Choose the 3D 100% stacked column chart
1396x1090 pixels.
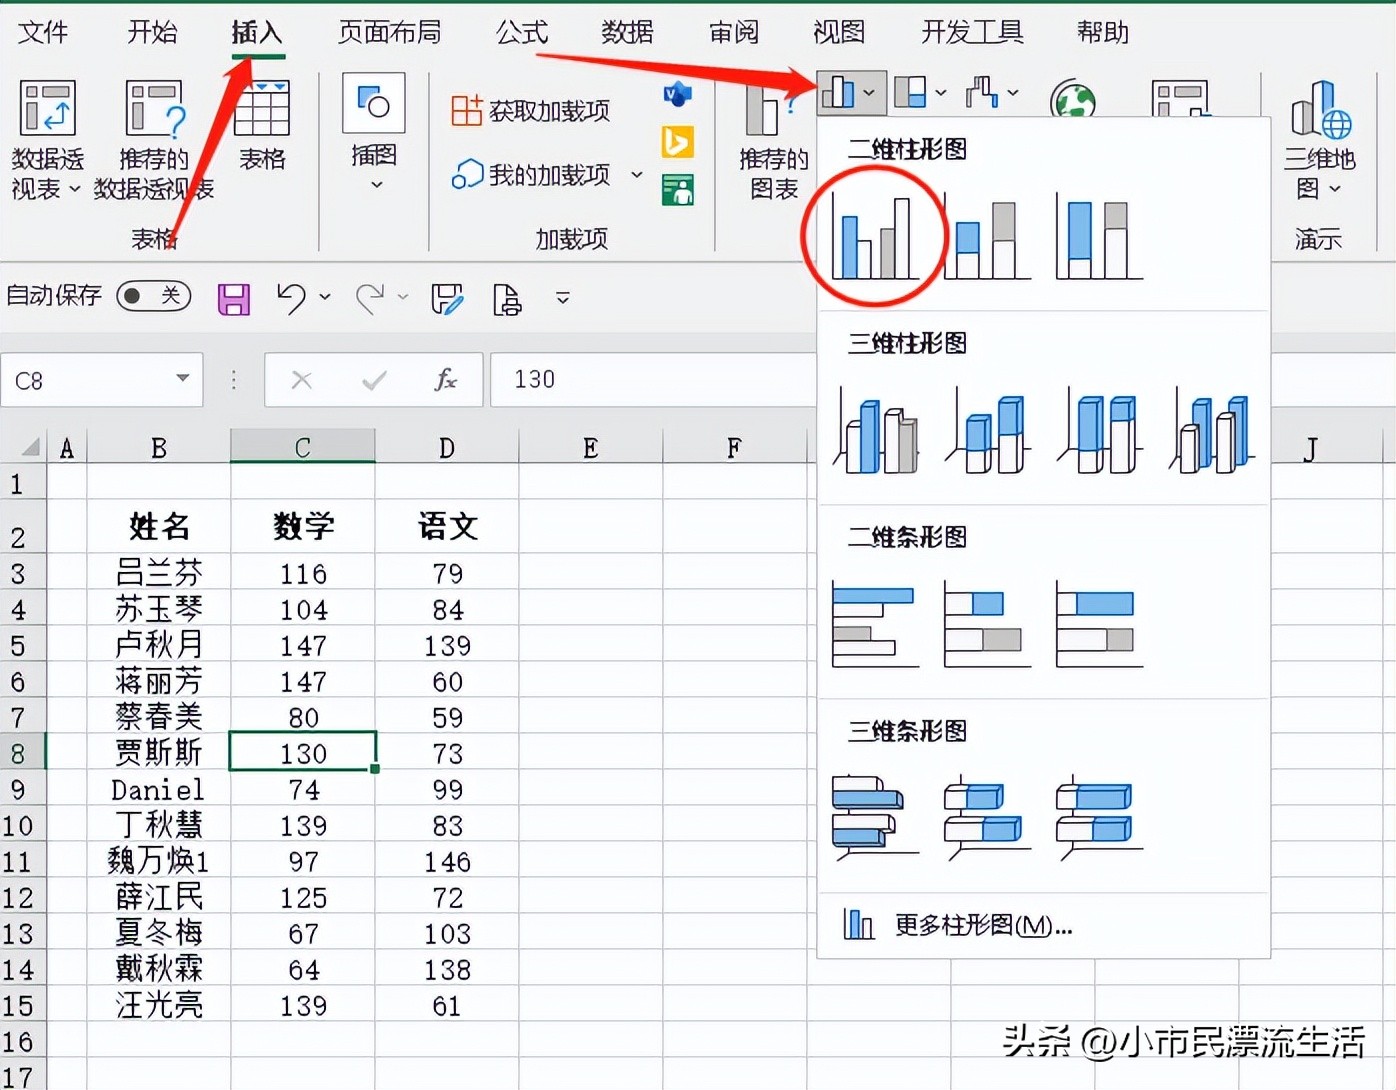[x=1100, y=430]
